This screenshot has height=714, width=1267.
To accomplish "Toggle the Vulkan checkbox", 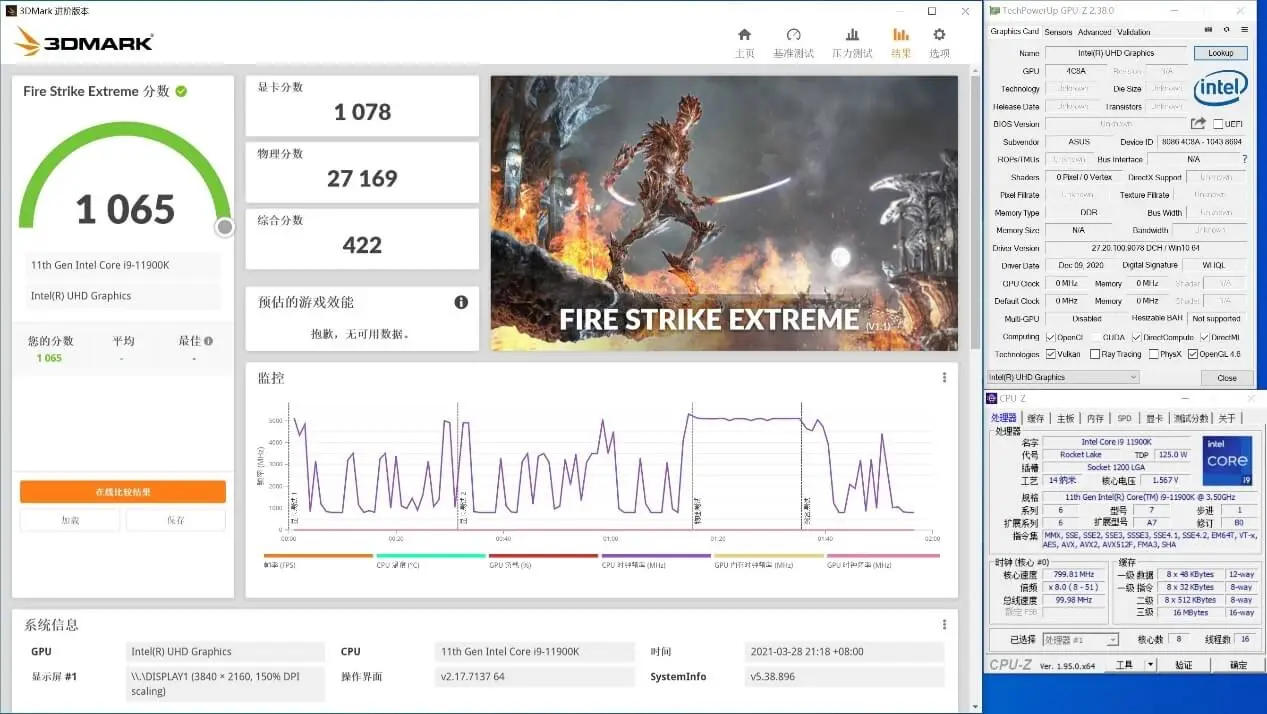I will pos(1050,354).
